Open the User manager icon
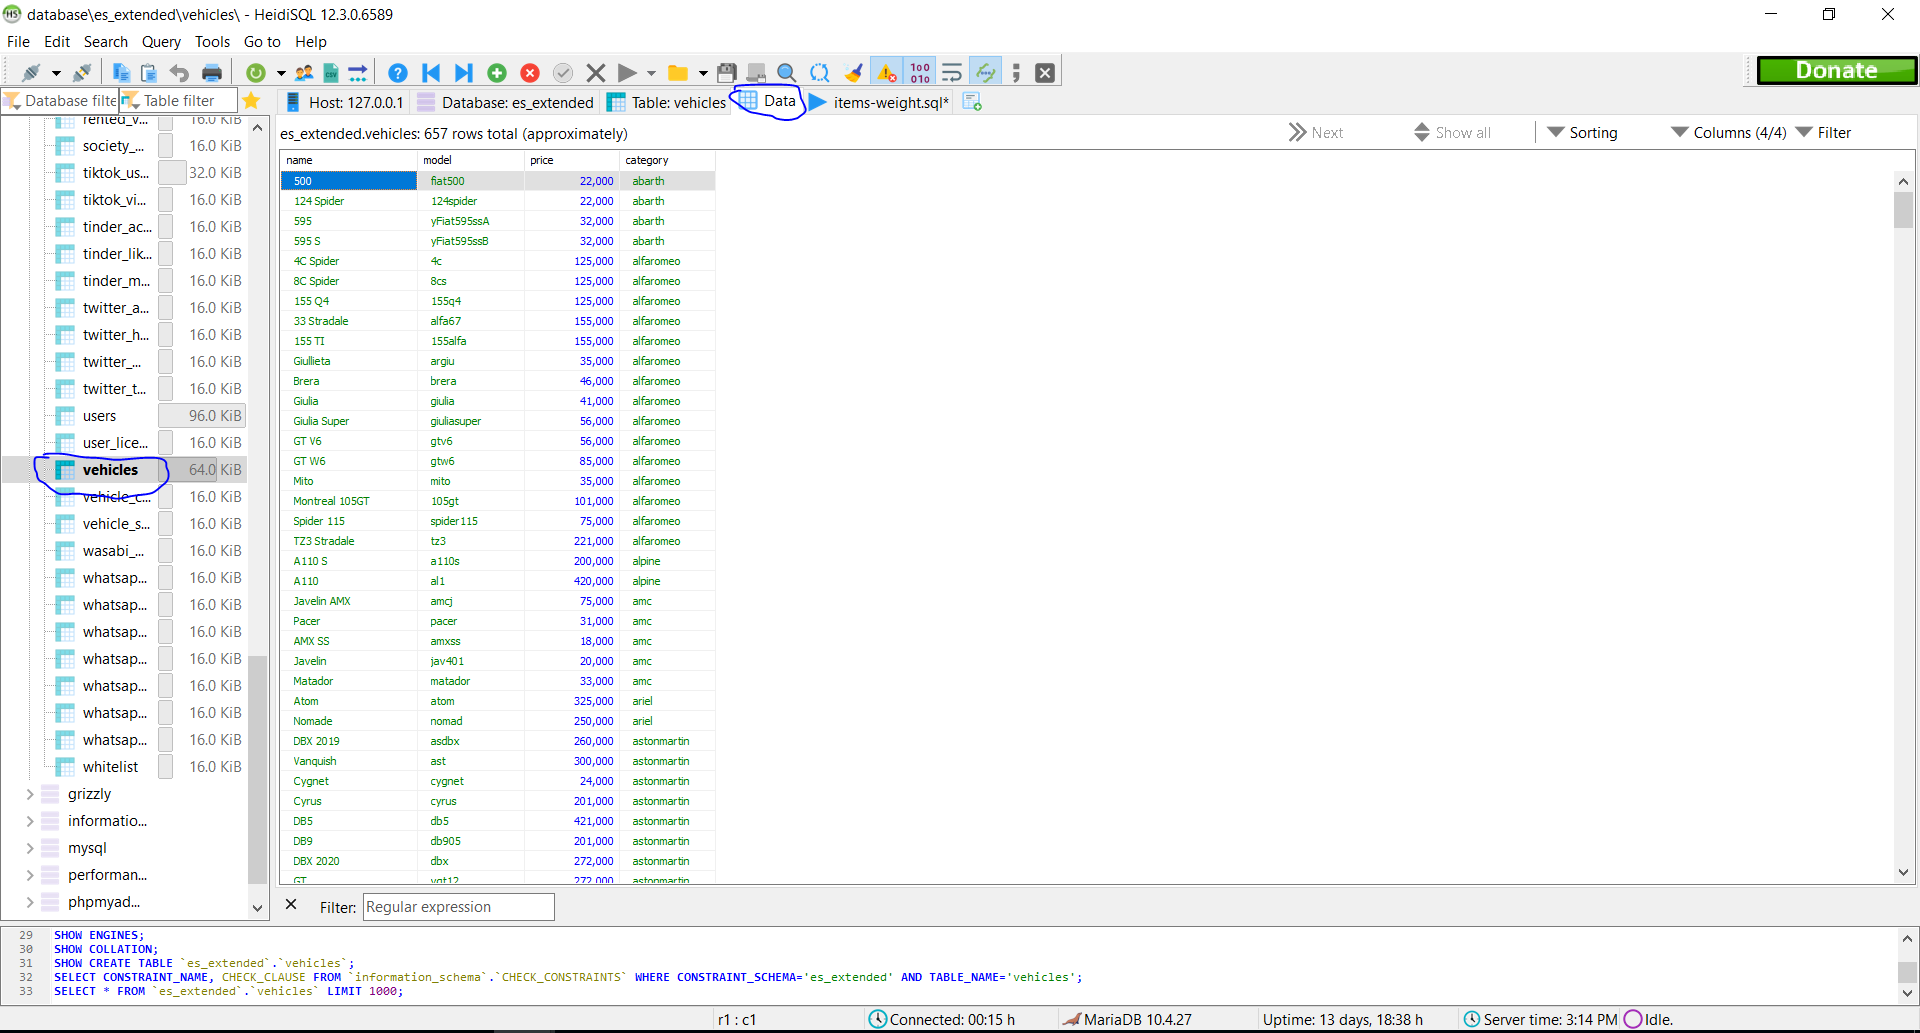The width and height of the screenshot is (1920, 1033). pyautogui.click(x=304, y=72)
